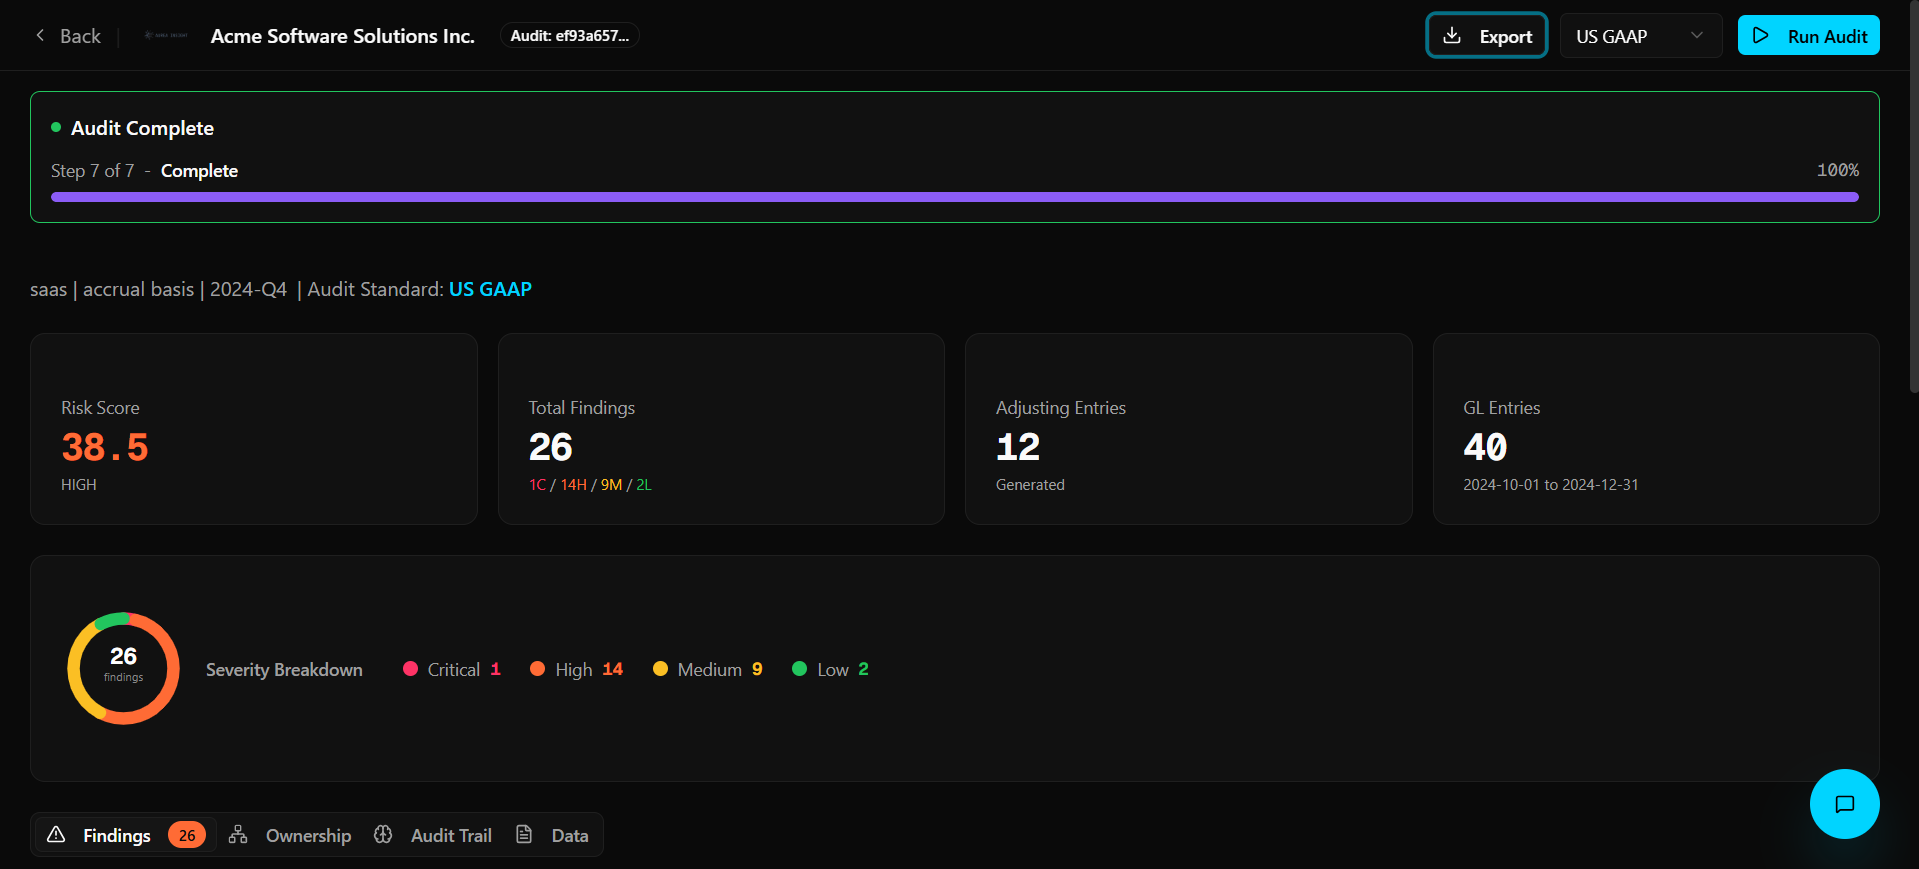Click the Generated label under Adjusting Entries

[1030, 485]
